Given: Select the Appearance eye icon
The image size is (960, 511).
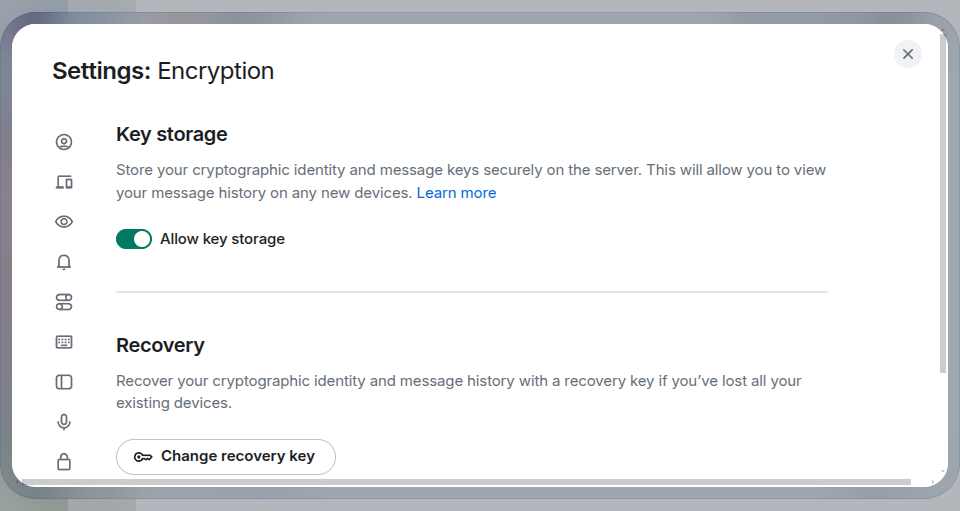Looking at the screenshot, I should pyautogui.click(x=64, y=222).
